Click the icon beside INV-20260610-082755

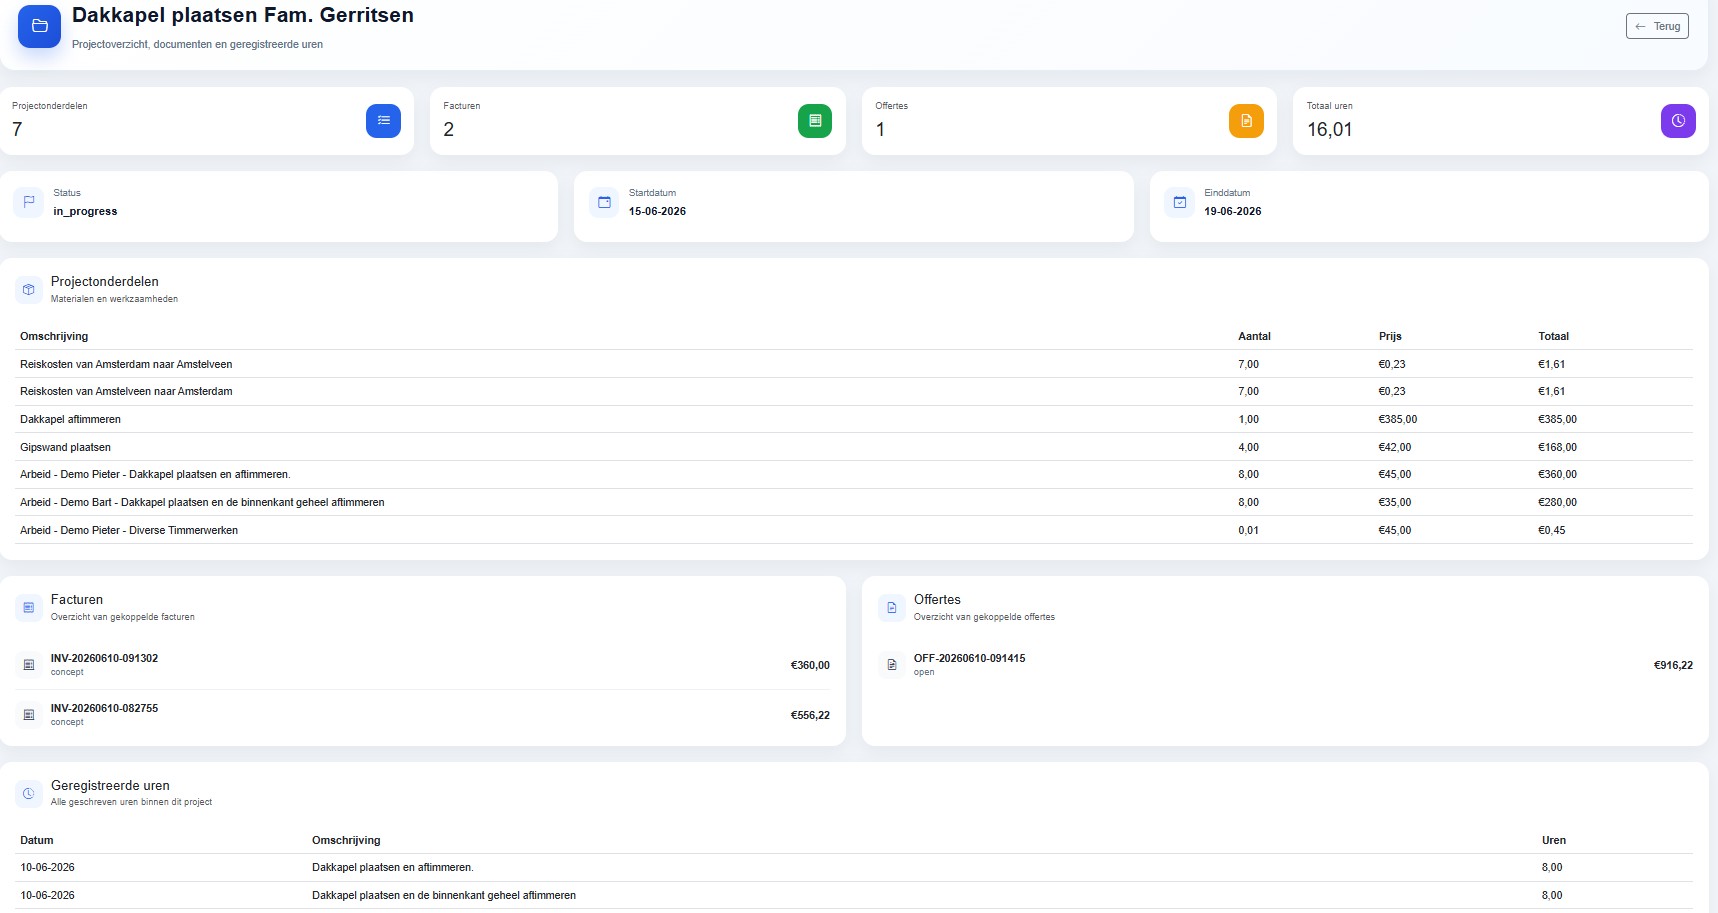pyautogui.click(x=29, y=715)
